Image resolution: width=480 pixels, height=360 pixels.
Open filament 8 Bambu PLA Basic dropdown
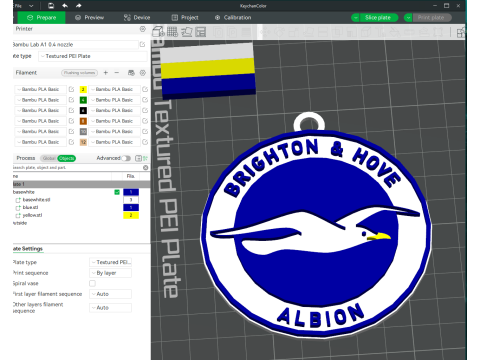114,121
